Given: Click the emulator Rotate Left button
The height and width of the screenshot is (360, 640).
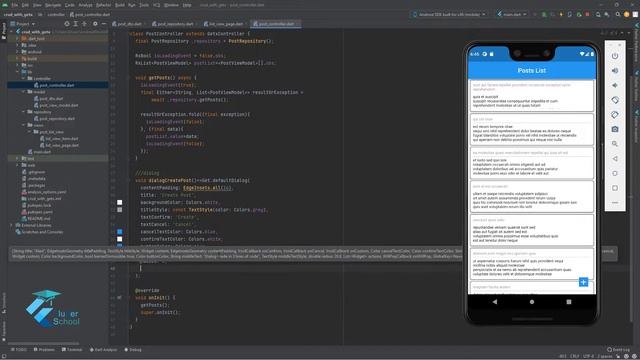Looking at the screenshot, I should tap(615, 100).
